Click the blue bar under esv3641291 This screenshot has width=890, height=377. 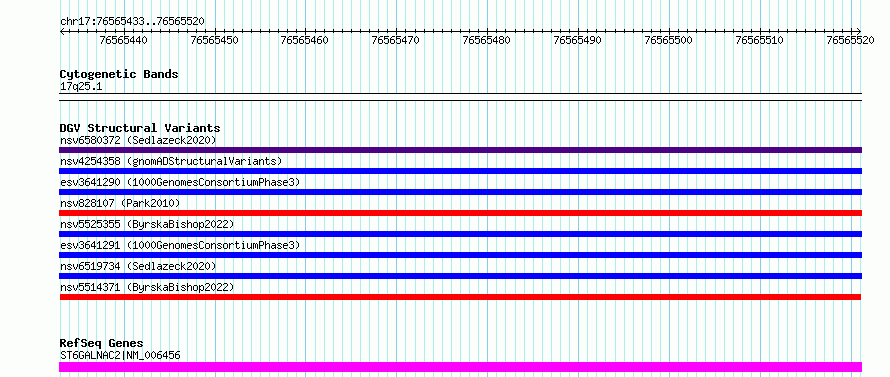(460, 255)
